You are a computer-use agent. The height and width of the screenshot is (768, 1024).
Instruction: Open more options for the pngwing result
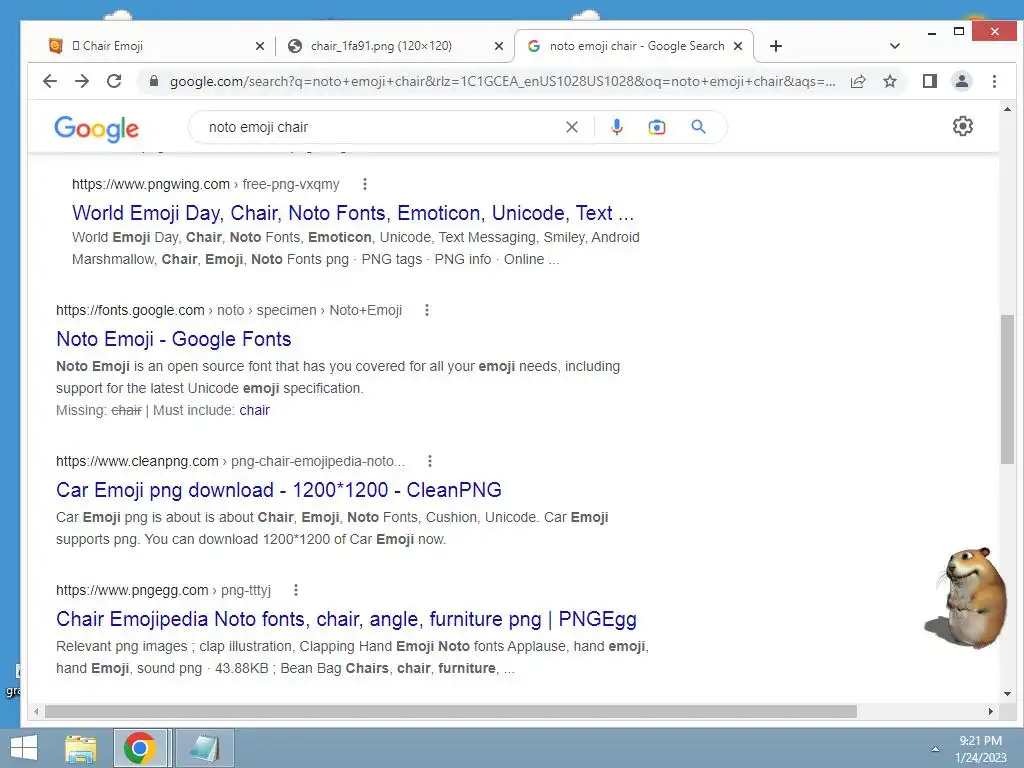click(x=365, y=184)
